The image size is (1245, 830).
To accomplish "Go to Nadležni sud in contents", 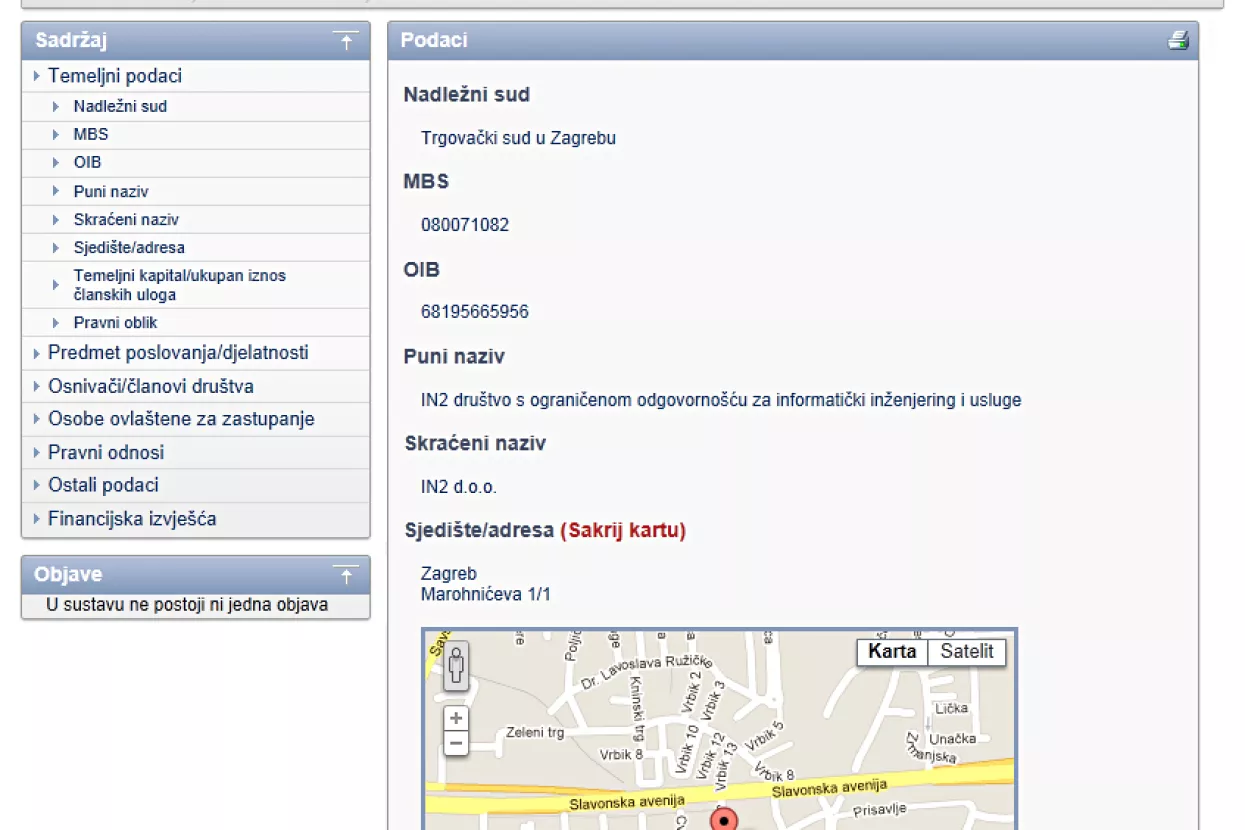I will 120,106.
